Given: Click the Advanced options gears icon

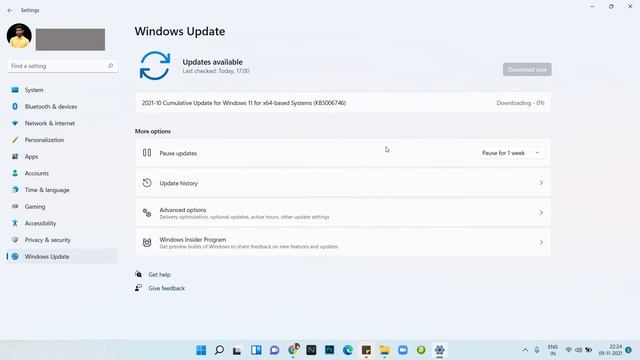Looking at the screenshot, I should click(147, 213).
